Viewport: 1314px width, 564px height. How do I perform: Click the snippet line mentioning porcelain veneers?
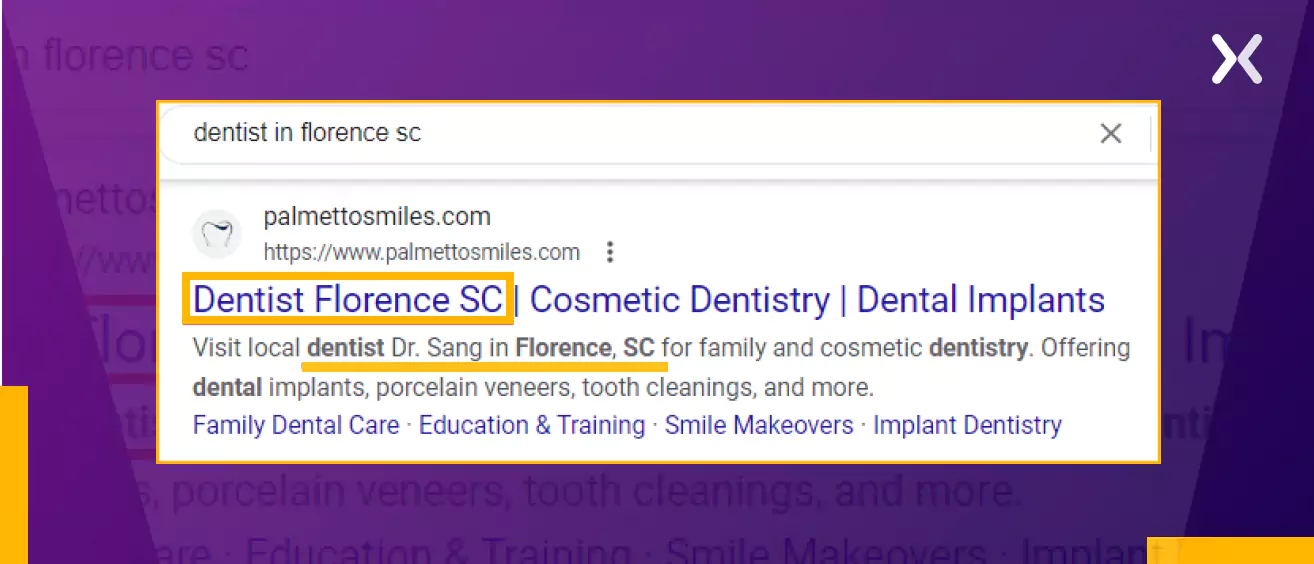coord(533,387)
